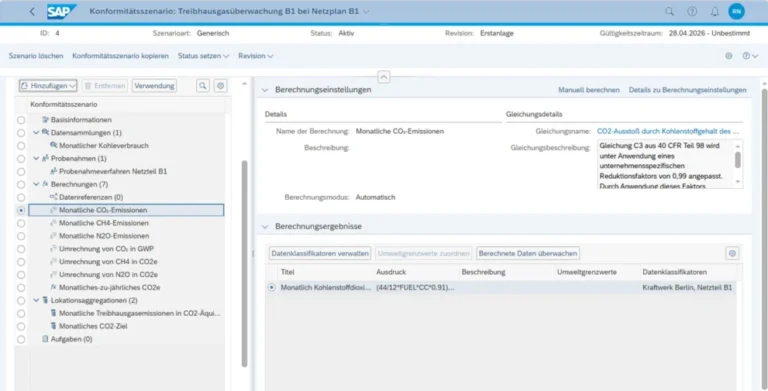Screen dimensions: 768x391
Task: Click the Monatliche CH4-Emissionen icon
Action: pos(54,223)
